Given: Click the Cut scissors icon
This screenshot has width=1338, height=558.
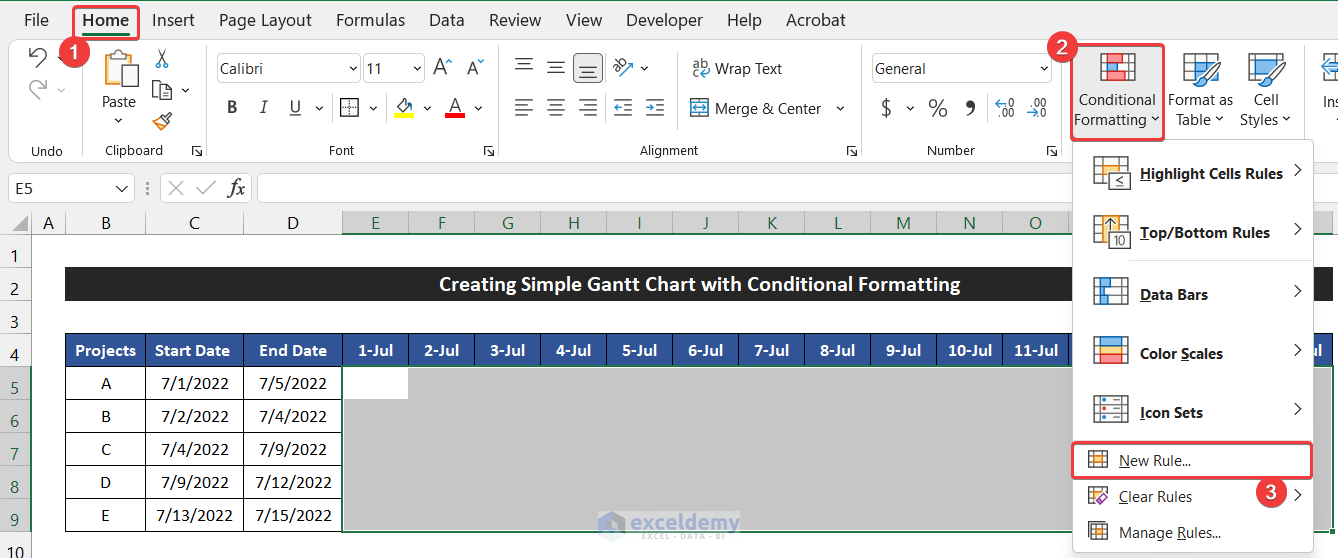Looking at the screenshot, I should point(162,59).
